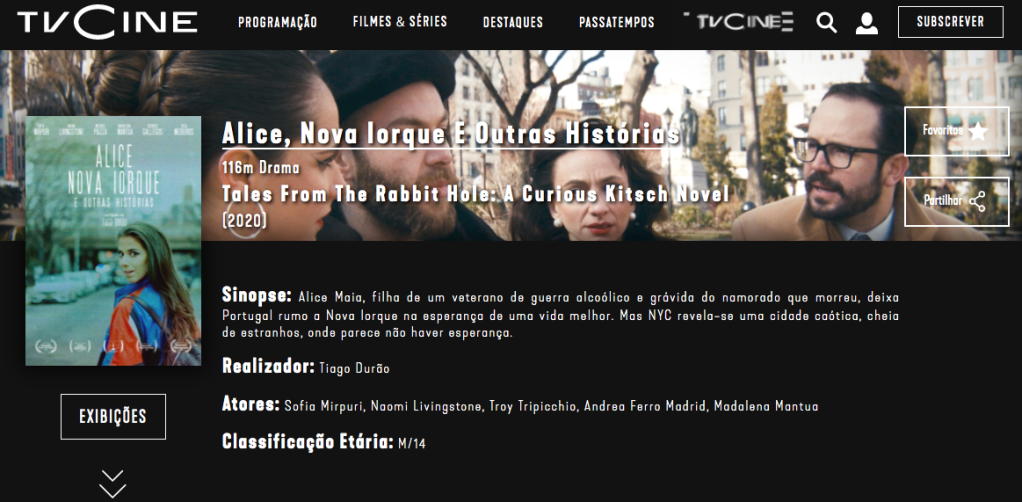Expand the double chevron below Exibições
Viewport: 1022px width, 502px height.
113,484
